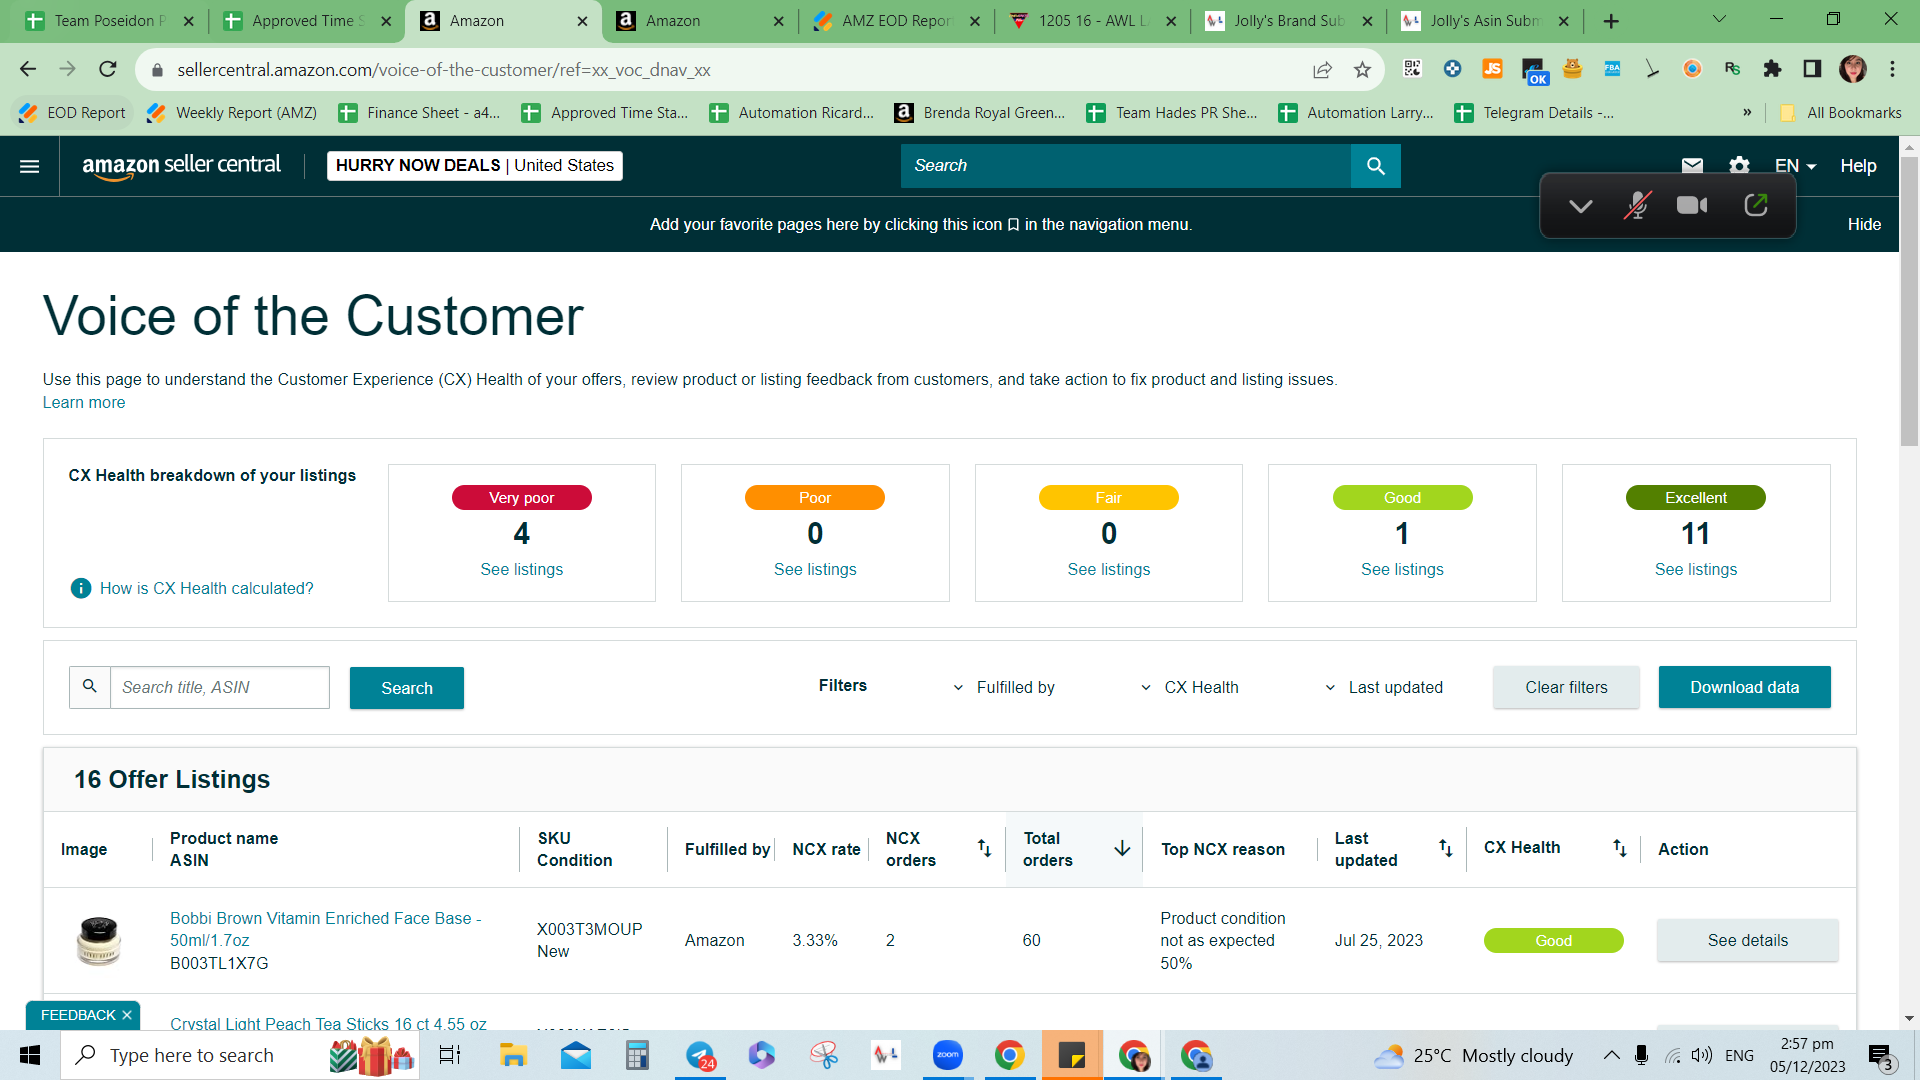
Task: Open the HURRY NOW DEALS marketplace switcher
Action: 475,166
